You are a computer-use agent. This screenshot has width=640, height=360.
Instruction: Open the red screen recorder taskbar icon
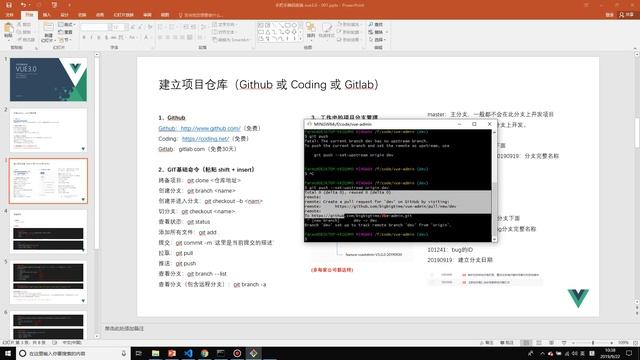237,353
